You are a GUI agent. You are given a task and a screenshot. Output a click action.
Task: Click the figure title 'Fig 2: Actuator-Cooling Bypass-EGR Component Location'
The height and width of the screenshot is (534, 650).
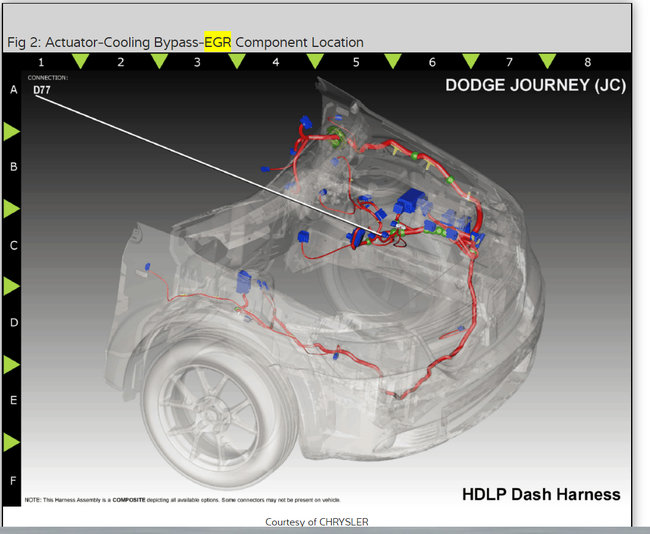(185, 42)
